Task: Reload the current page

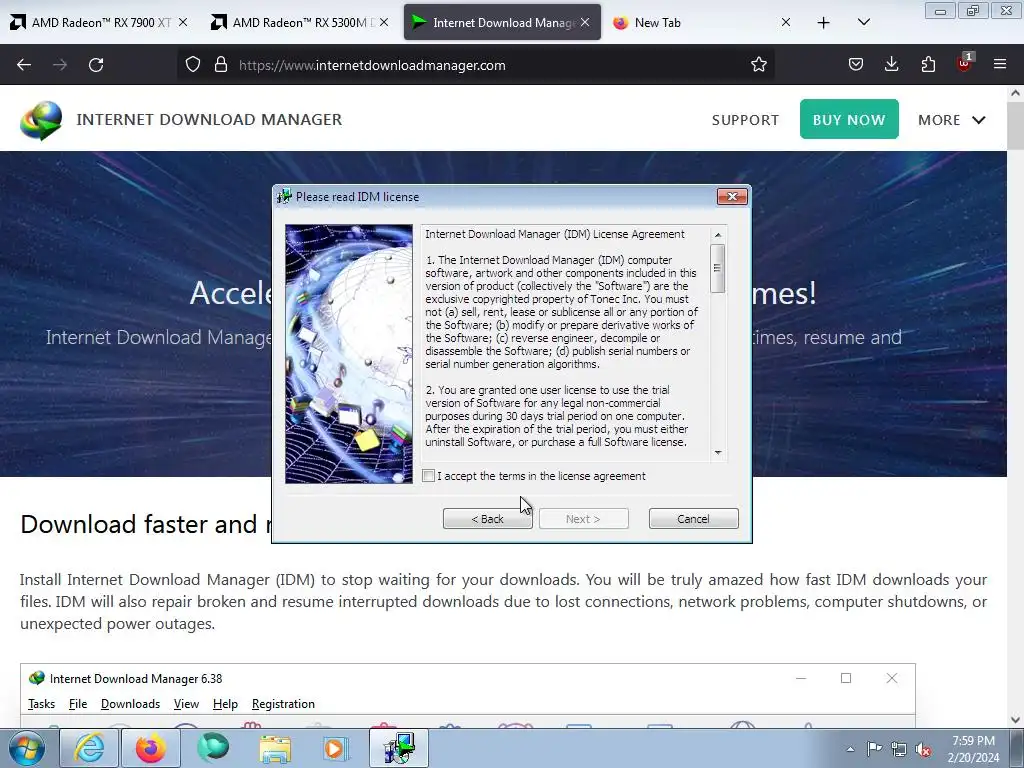Action: click(x=96, y=65)
